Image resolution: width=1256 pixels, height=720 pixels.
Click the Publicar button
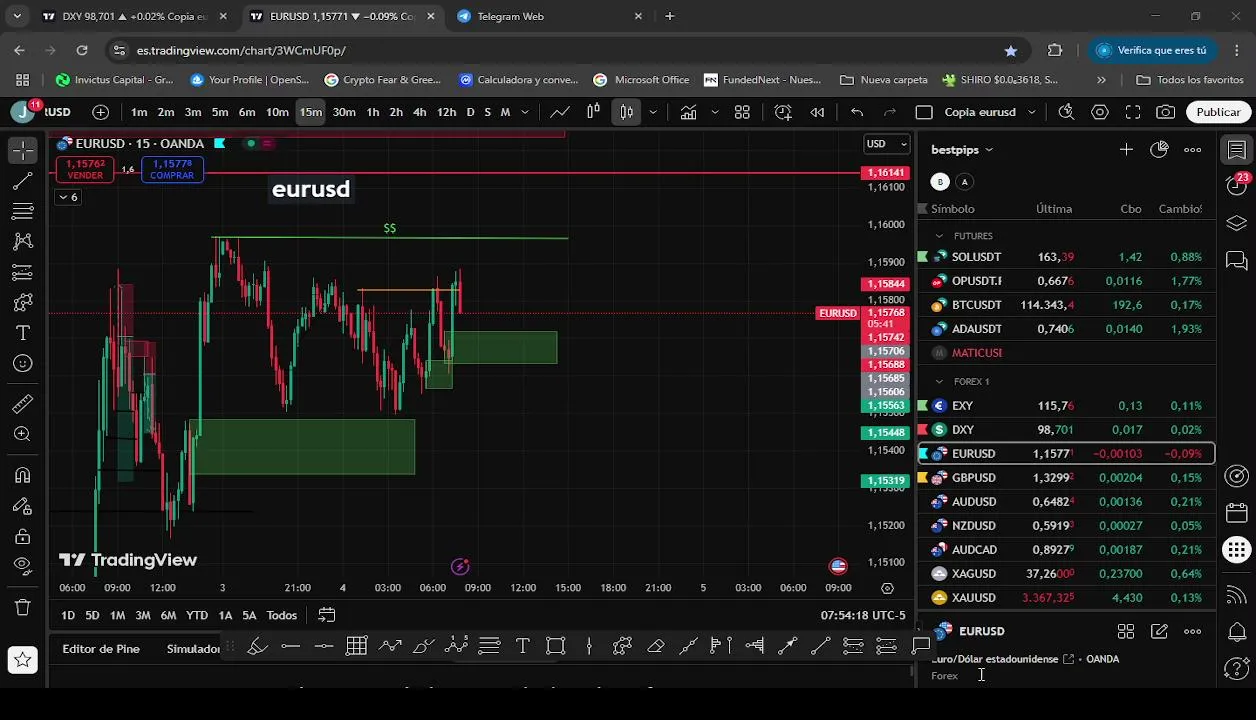coord(1218,112)
